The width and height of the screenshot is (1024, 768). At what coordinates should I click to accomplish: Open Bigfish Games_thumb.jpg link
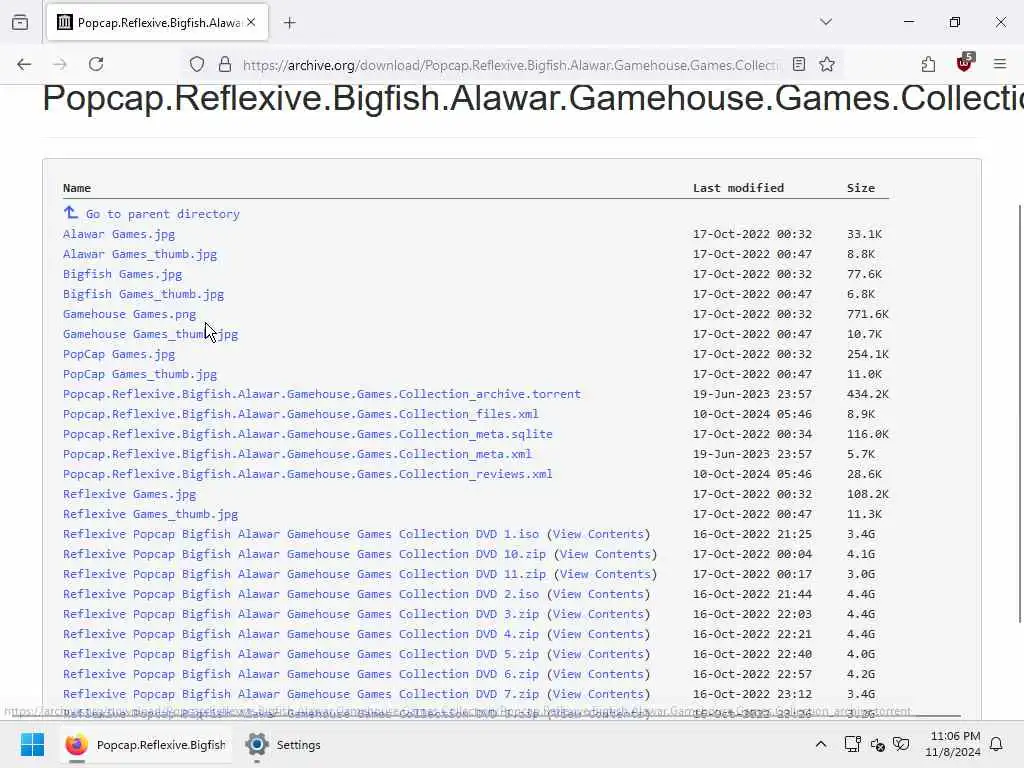coord(143,294)
